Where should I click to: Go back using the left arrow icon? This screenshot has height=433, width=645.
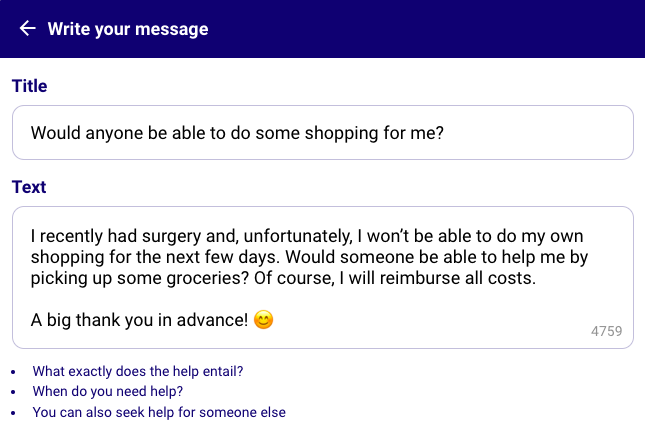[28, 28]
